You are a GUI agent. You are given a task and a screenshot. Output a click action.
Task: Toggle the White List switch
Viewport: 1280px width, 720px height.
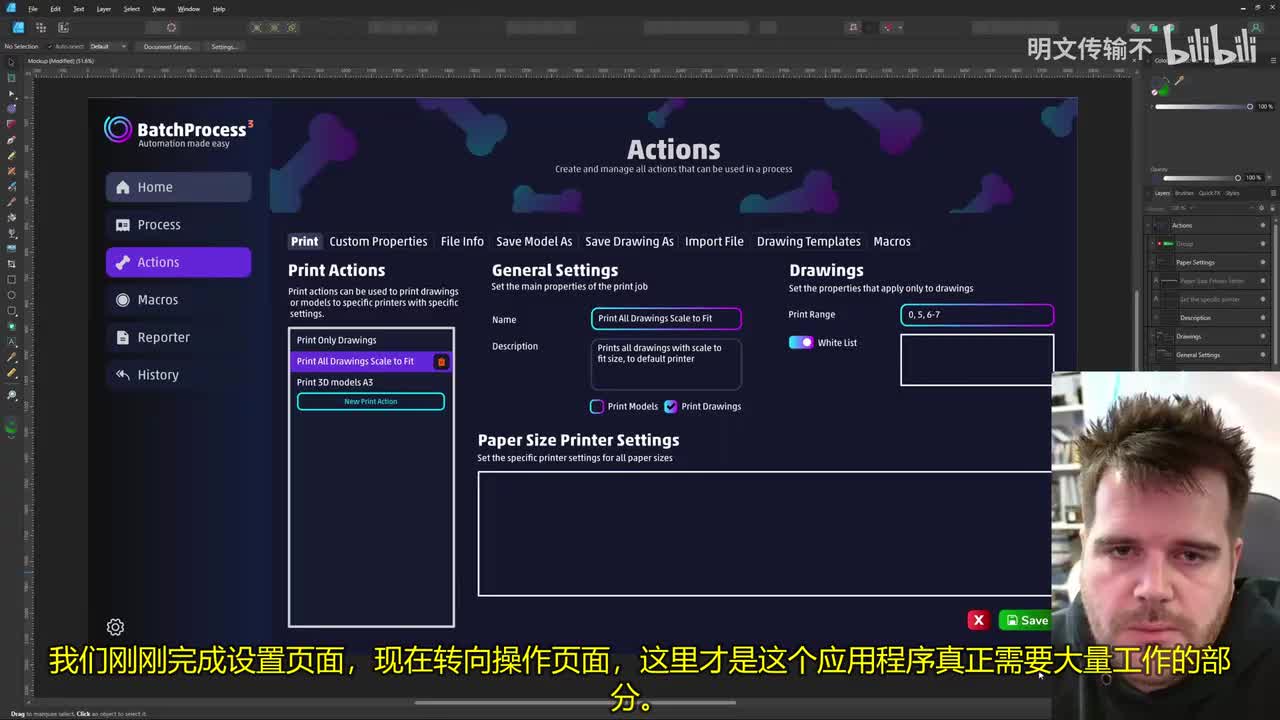coord(801,342)
